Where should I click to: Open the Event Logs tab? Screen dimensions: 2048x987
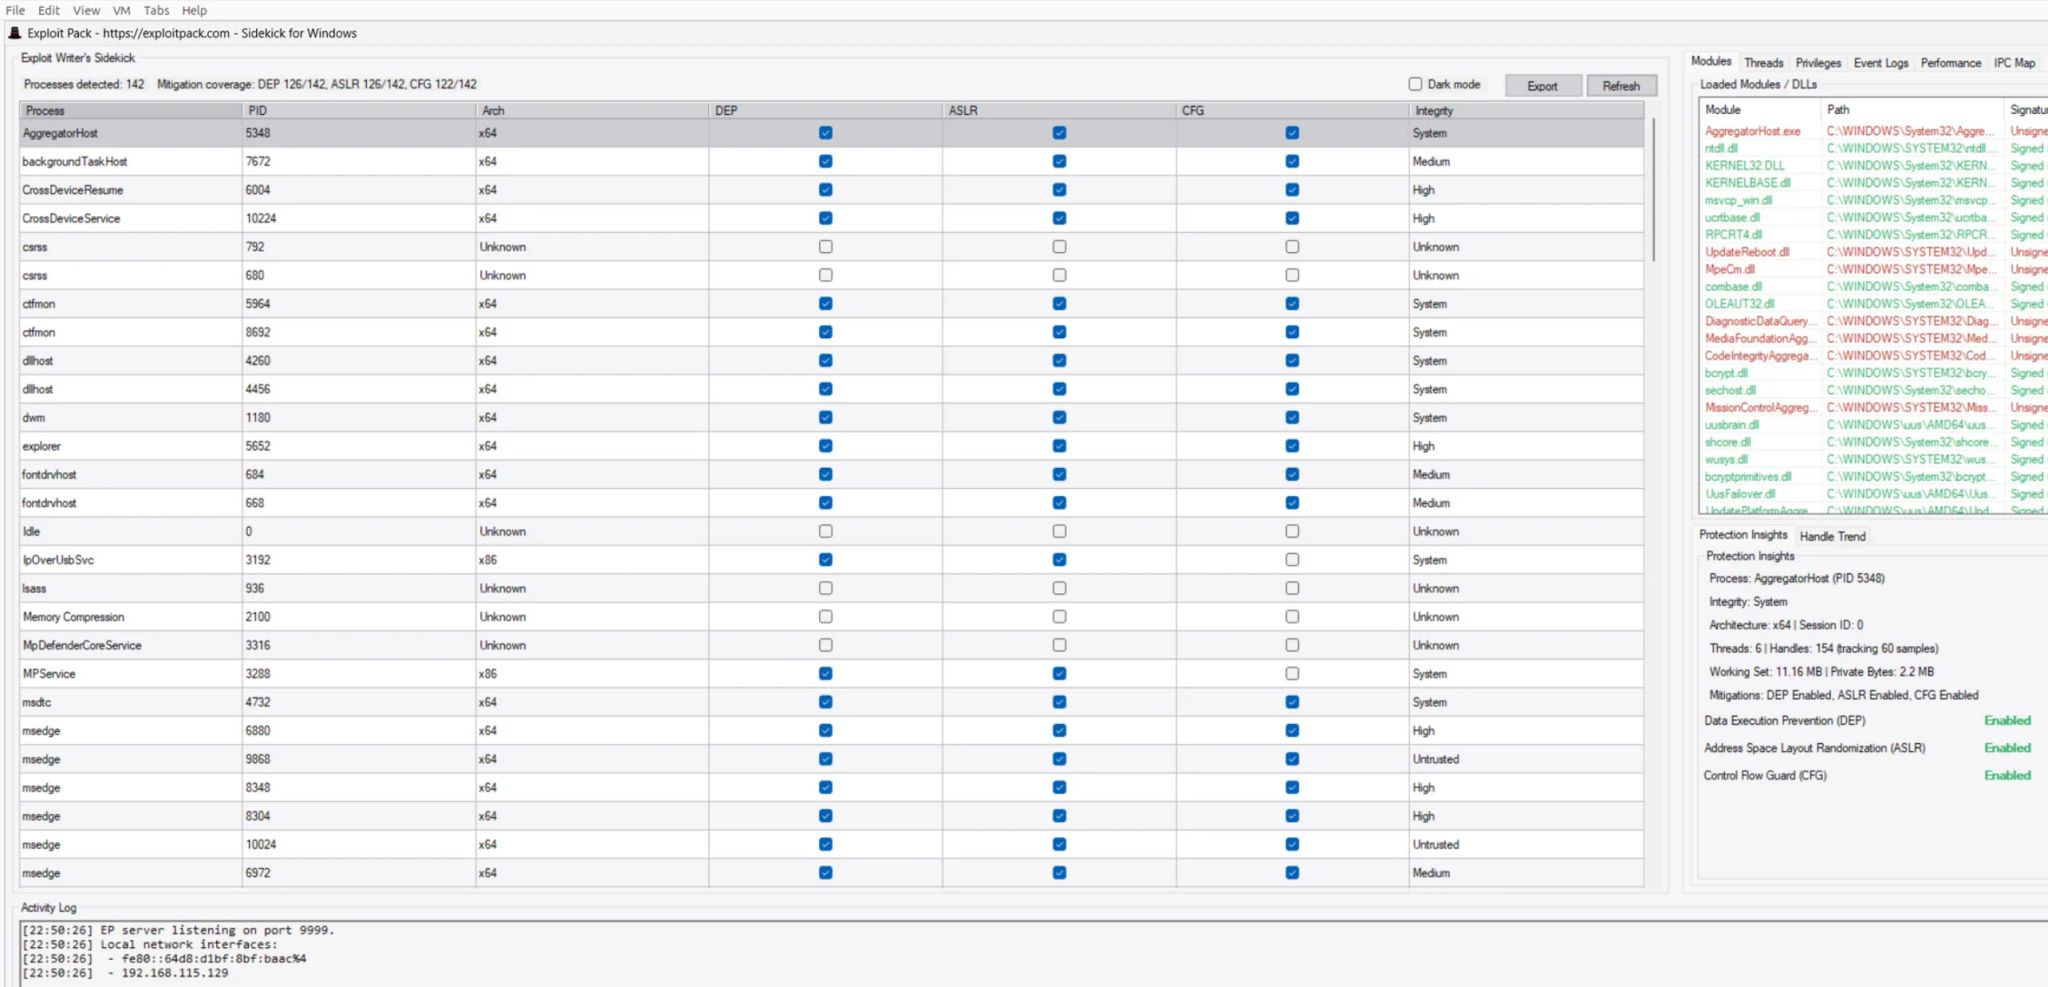click(x=1880, y=63)
